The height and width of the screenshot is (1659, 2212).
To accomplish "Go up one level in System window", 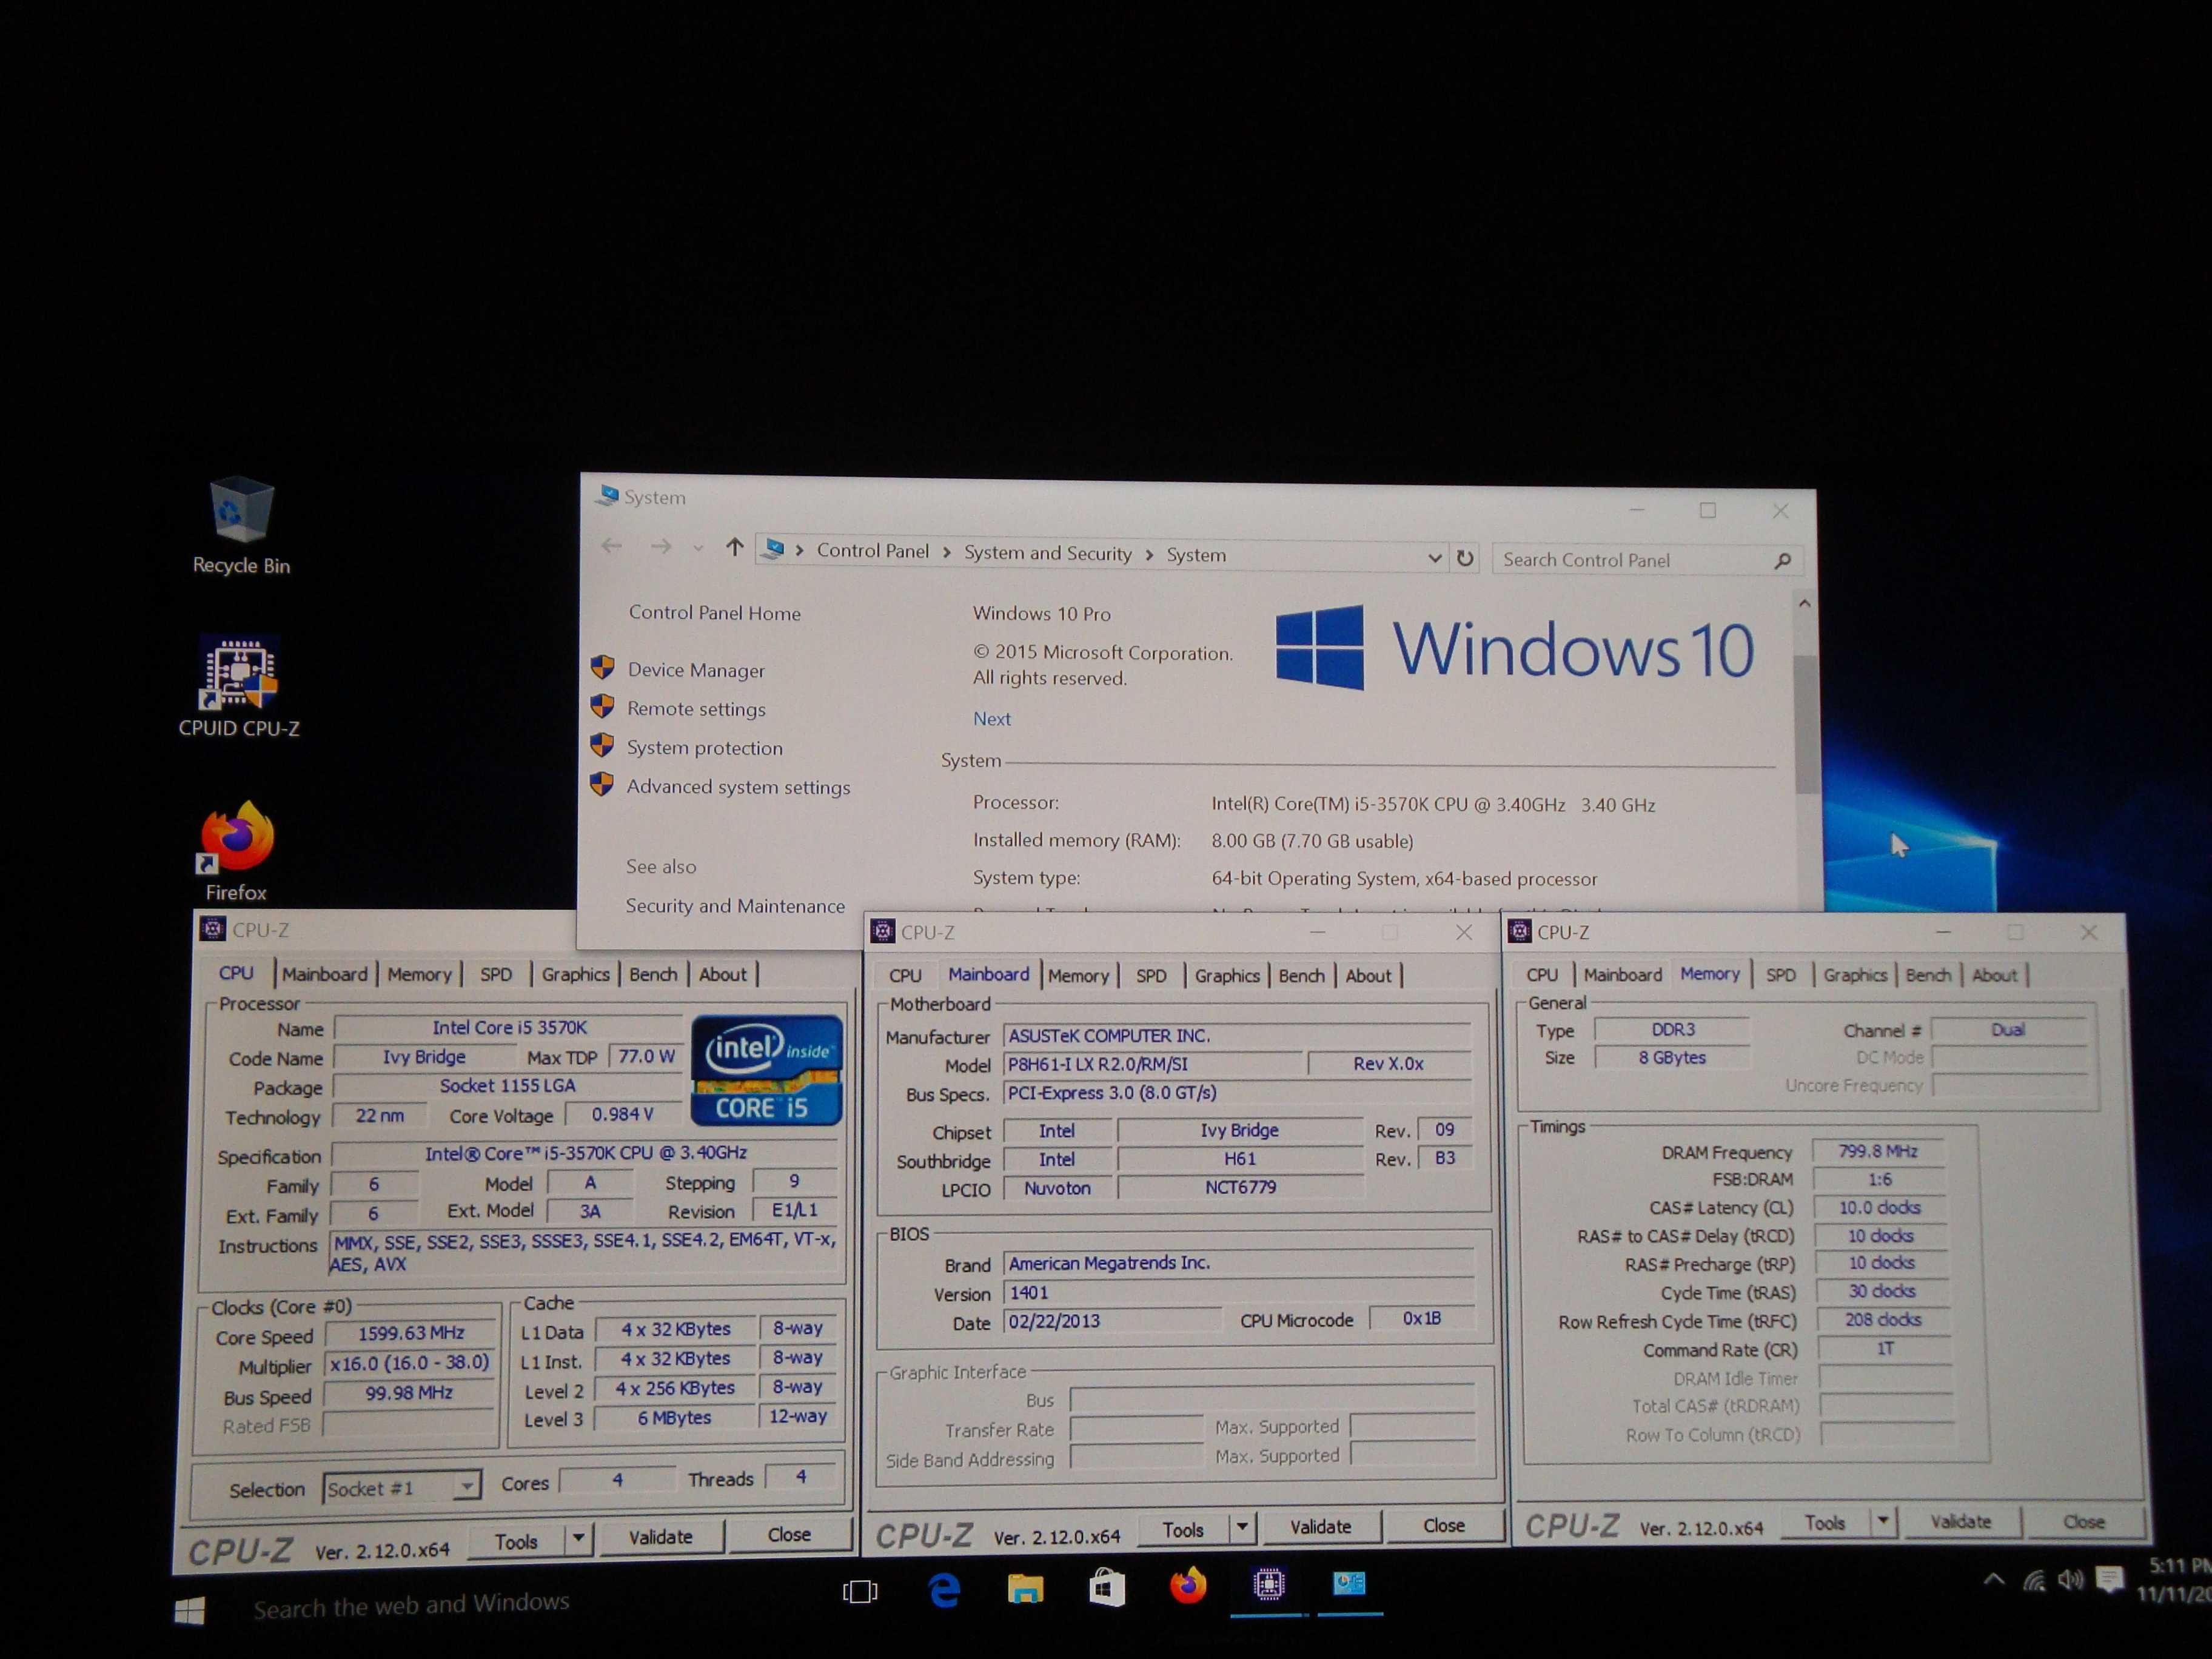I will (735, 546).
